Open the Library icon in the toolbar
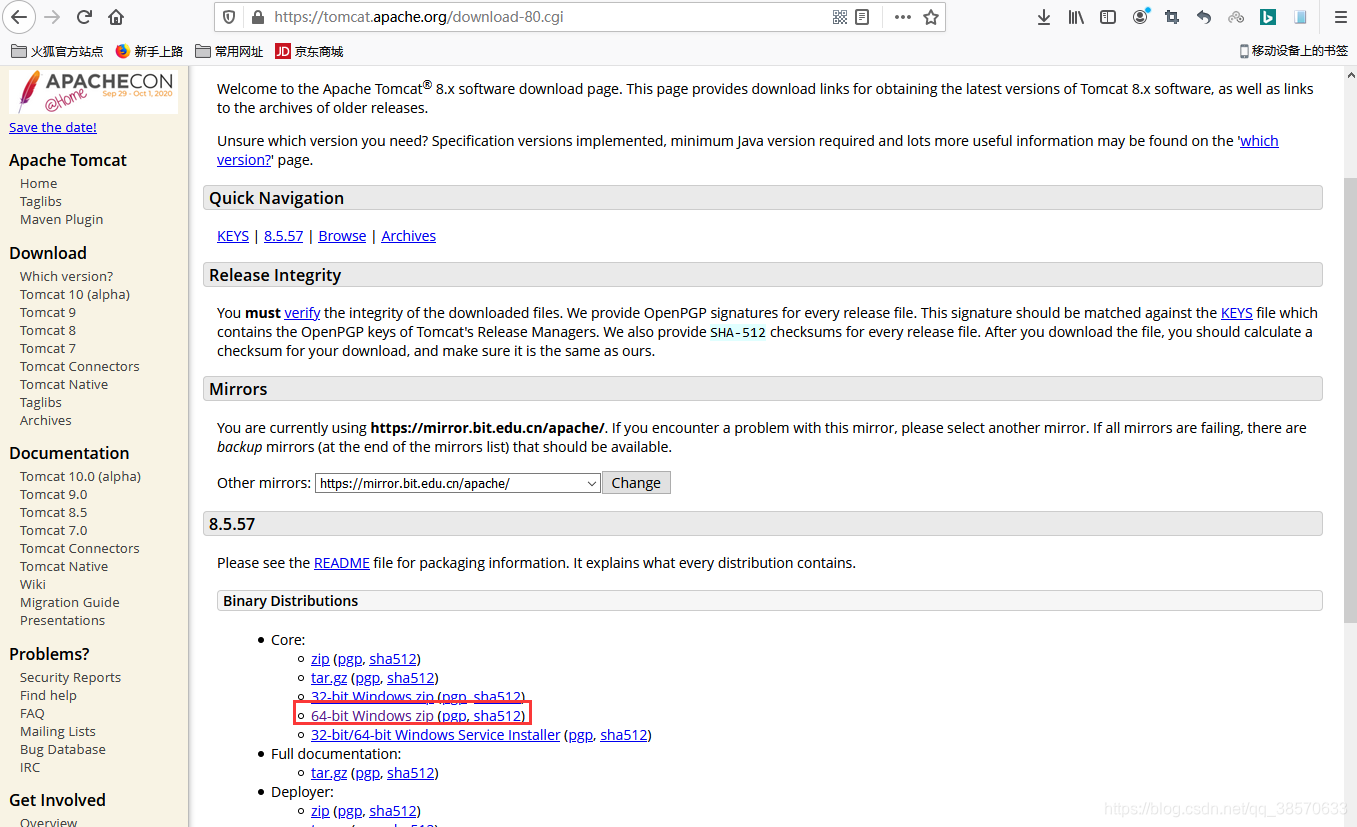Screen dimensions: 1357x827 tap(1075, 17)
